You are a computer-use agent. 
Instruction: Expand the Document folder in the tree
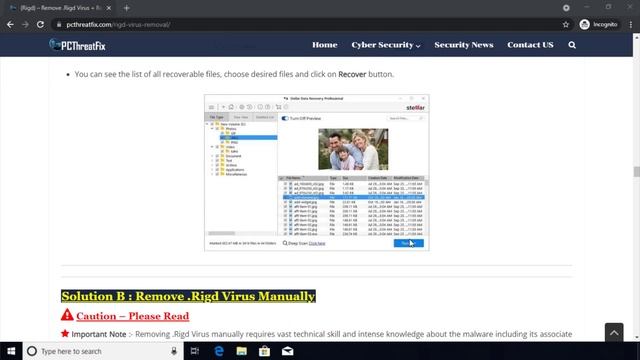(x=212, y=156)
